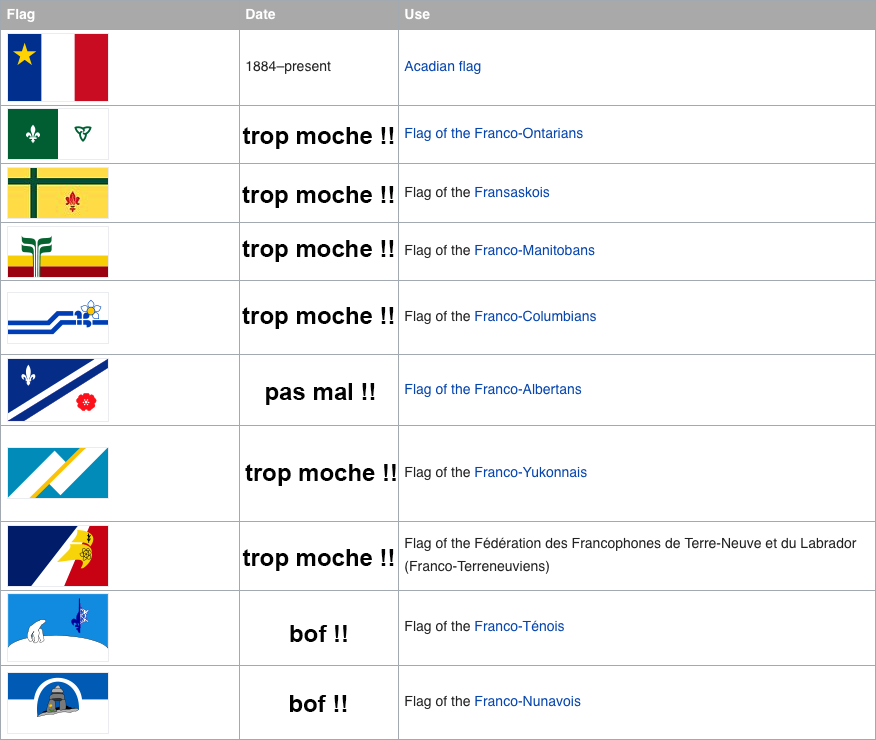
Task: Open the Franco-Columbians link
Action: coord(535,316)
